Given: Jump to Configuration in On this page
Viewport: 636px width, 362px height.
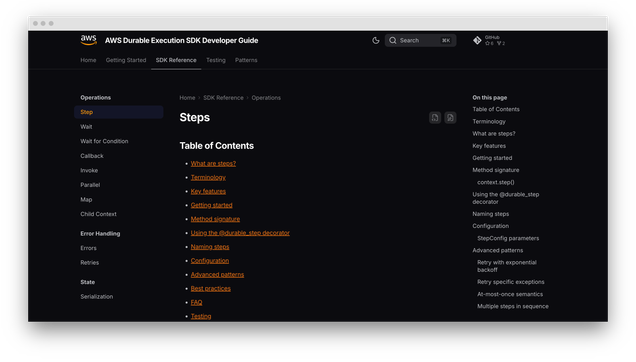Looking at the screenshot, I should [490, 226].
